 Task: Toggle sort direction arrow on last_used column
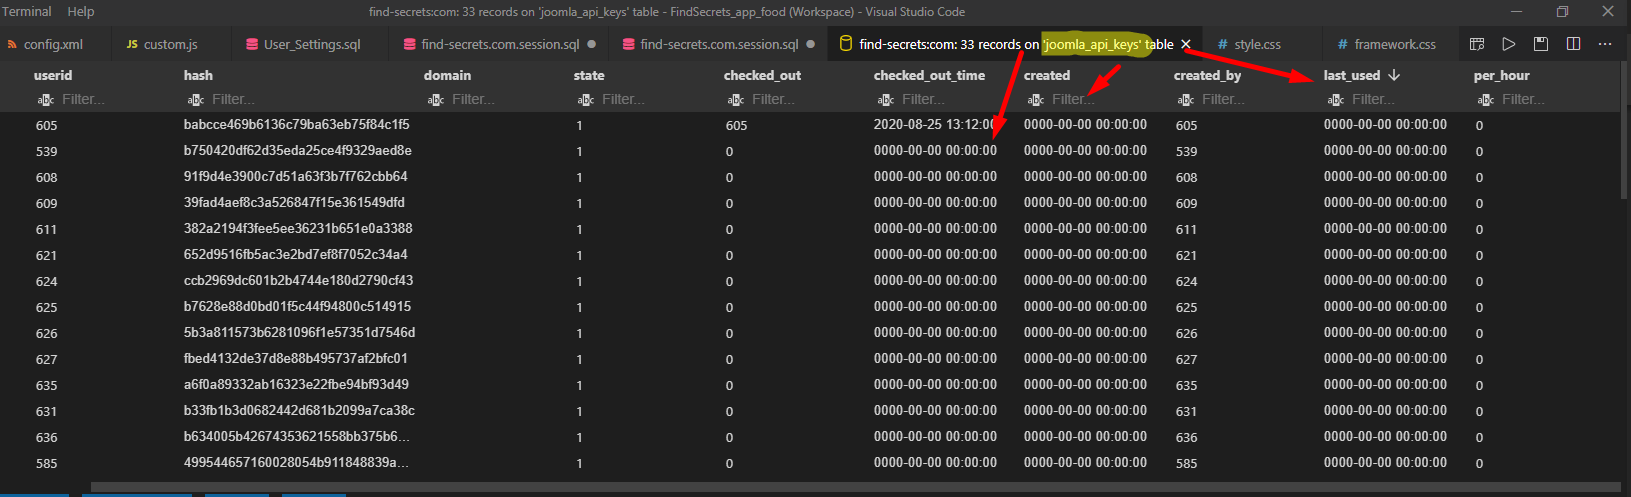1394,75
